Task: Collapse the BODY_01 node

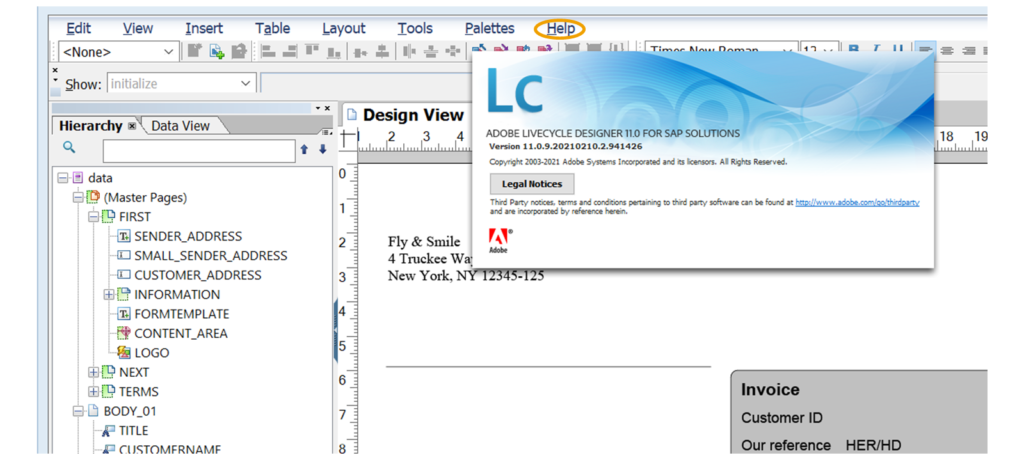Action: pos(78,412)
